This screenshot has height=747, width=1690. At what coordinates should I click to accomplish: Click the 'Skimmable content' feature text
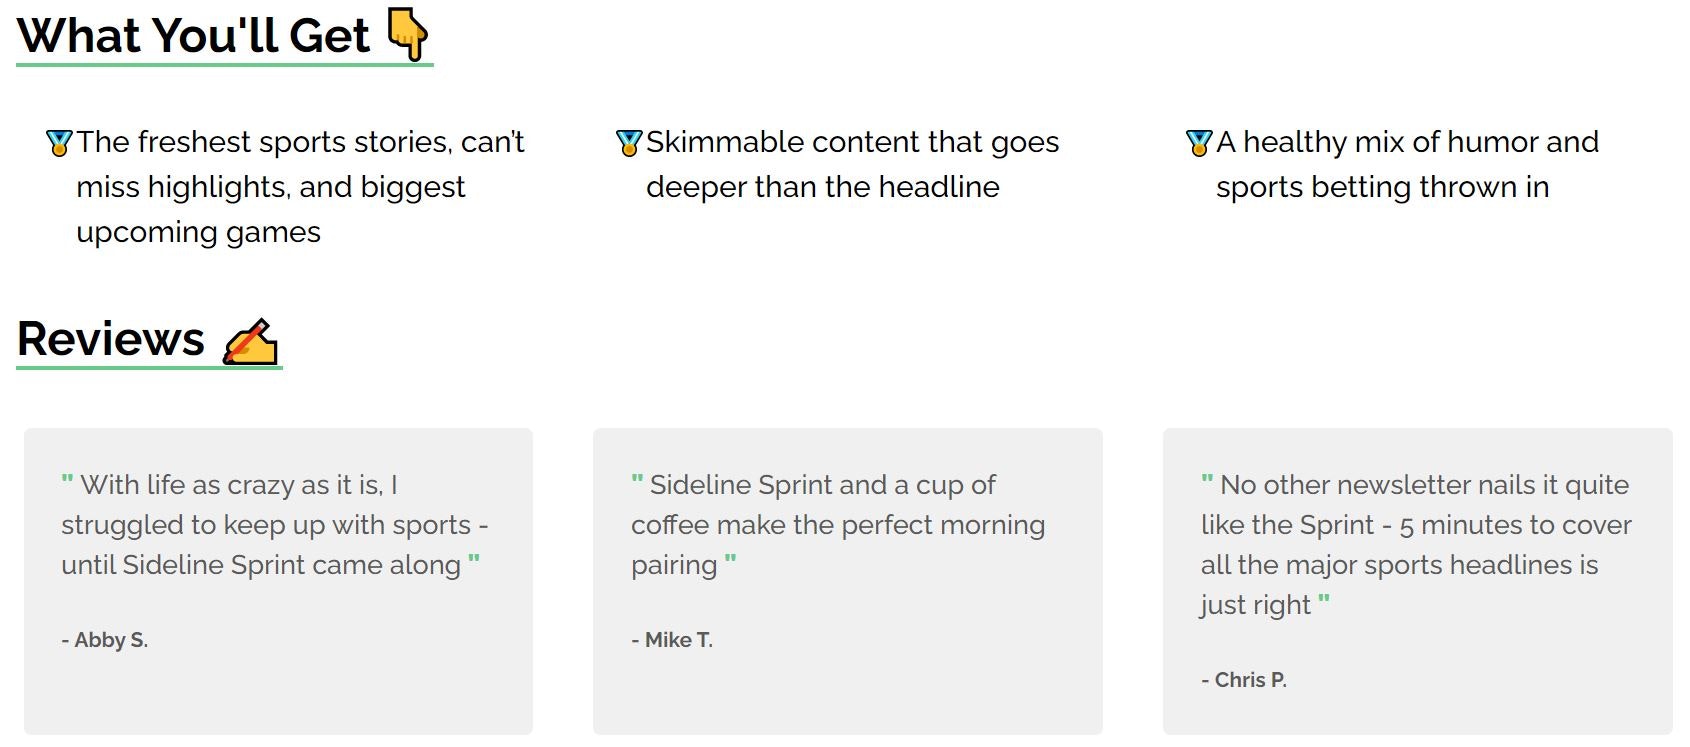click(x=853, y=164)
